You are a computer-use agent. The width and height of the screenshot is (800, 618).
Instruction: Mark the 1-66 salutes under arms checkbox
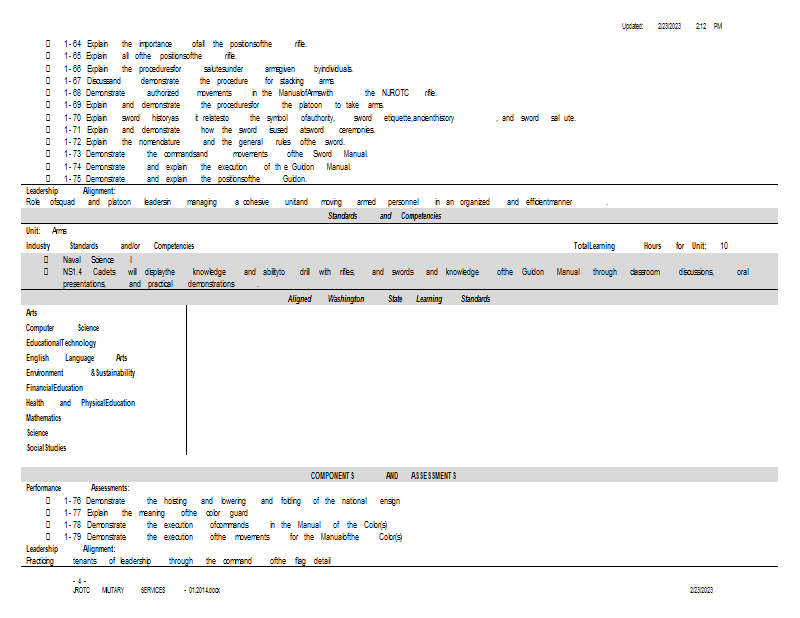click(x=48, y=68)
